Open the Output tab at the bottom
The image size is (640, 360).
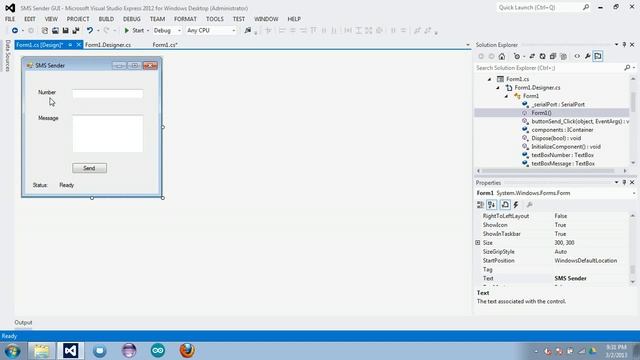click(x=23, y=322)
